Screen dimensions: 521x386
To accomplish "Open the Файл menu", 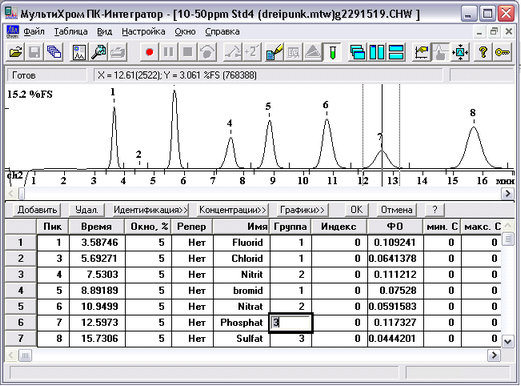I will pos(34,32).
